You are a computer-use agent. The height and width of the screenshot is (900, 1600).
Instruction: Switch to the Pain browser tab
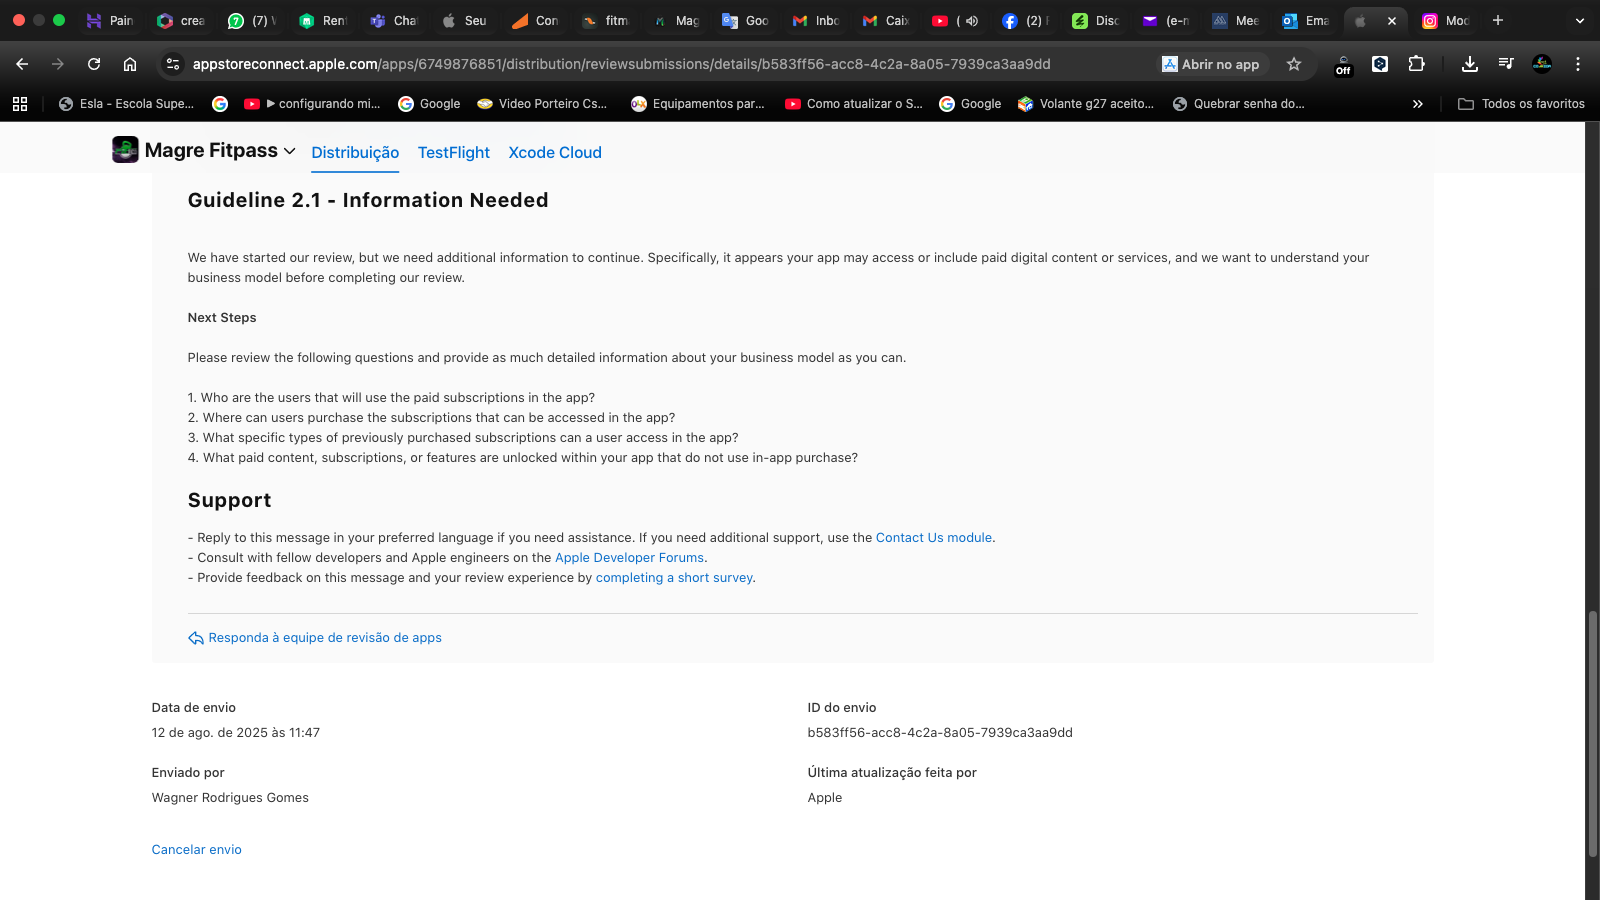pos(109,20)
